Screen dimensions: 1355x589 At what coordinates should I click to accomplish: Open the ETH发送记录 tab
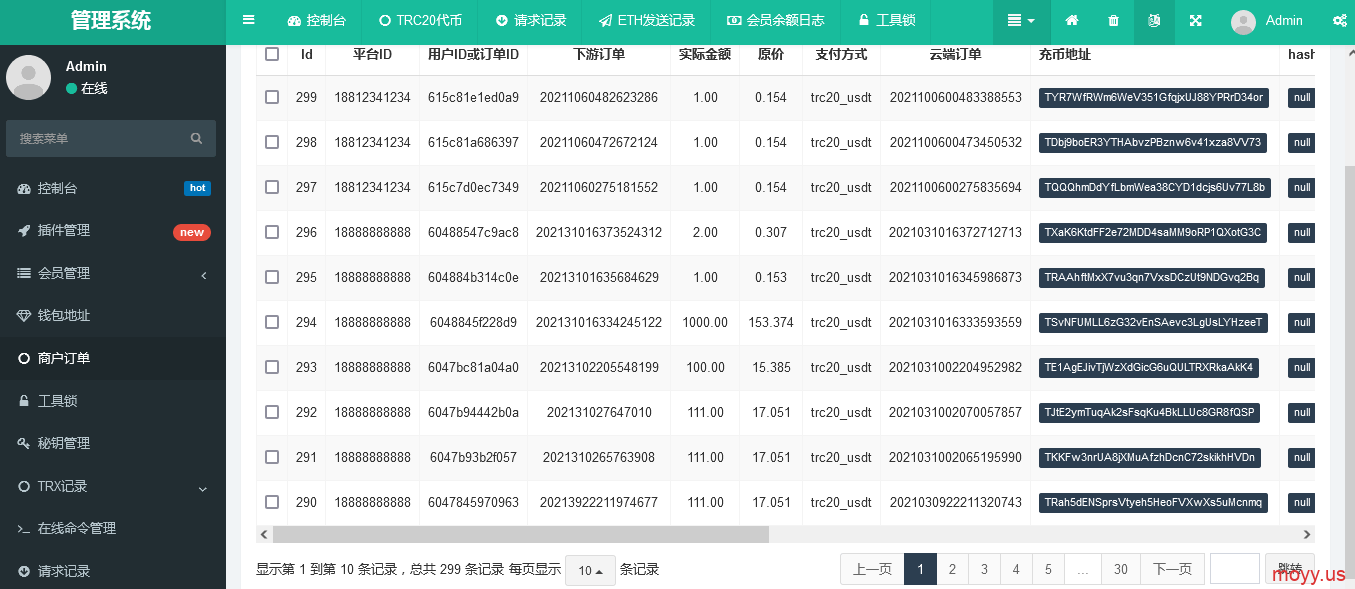pyautogui.click(x=646, y=20)
